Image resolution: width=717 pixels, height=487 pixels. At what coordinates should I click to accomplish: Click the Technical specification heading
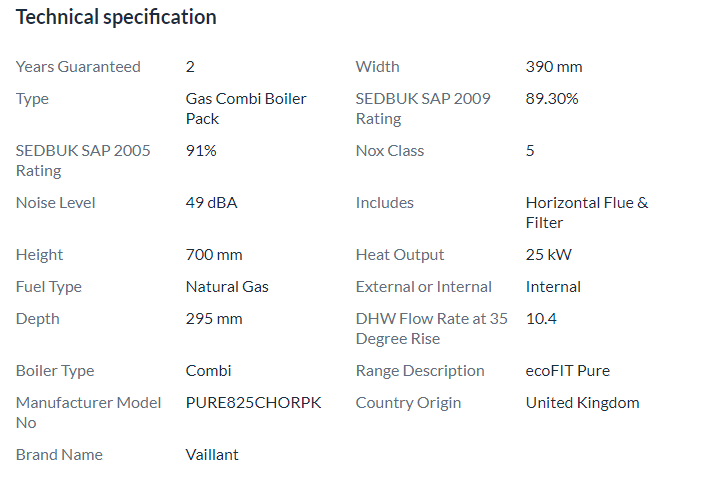[116, 18]
